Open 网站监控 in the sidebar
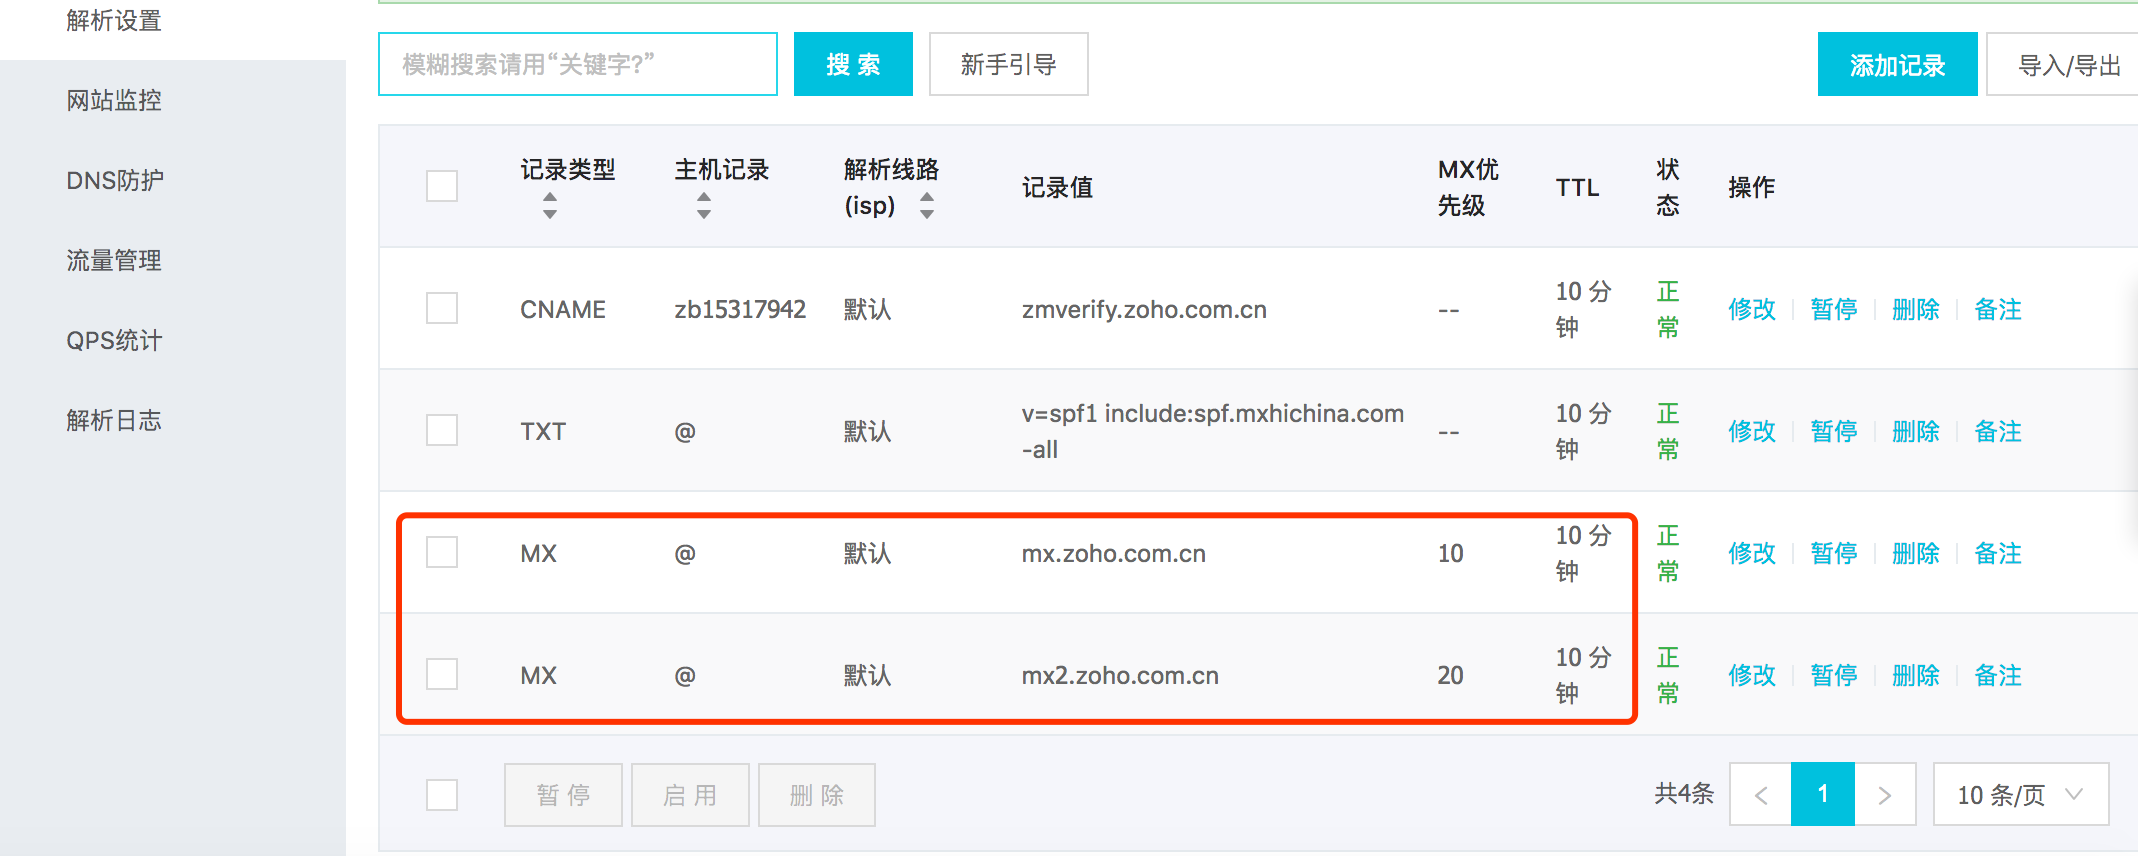This screenshot has height=856, width=2138. [x=114, y=100]
